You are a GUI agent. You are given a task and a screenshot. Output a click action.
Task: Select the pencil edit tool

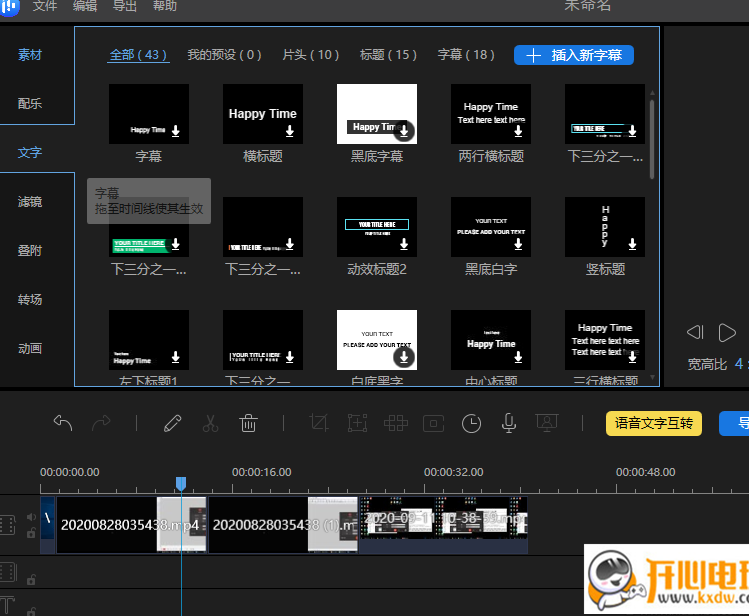coord(172,423)
